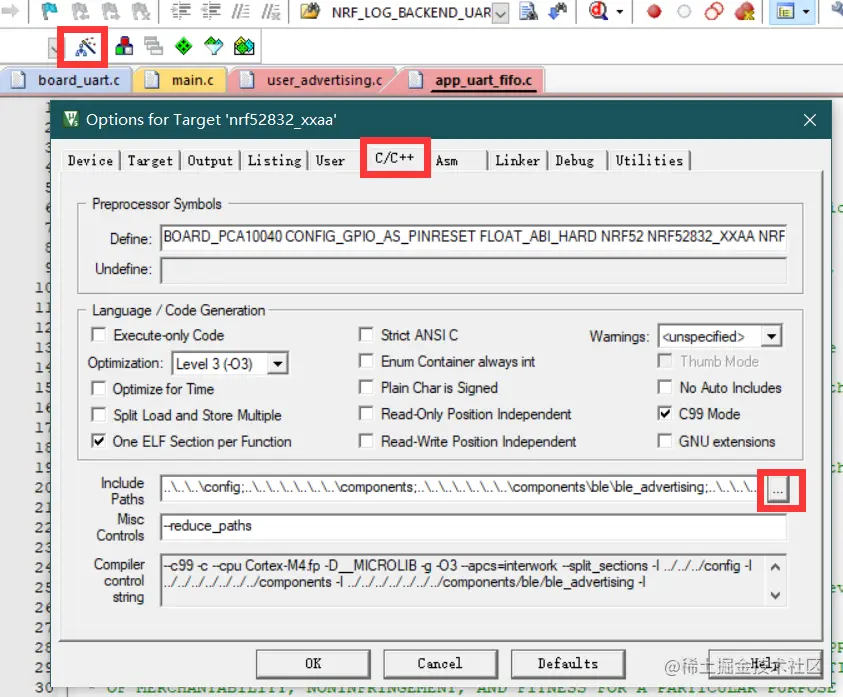Click the Find in Files folder icon
The image size is (843, 697).
point(310,11)
